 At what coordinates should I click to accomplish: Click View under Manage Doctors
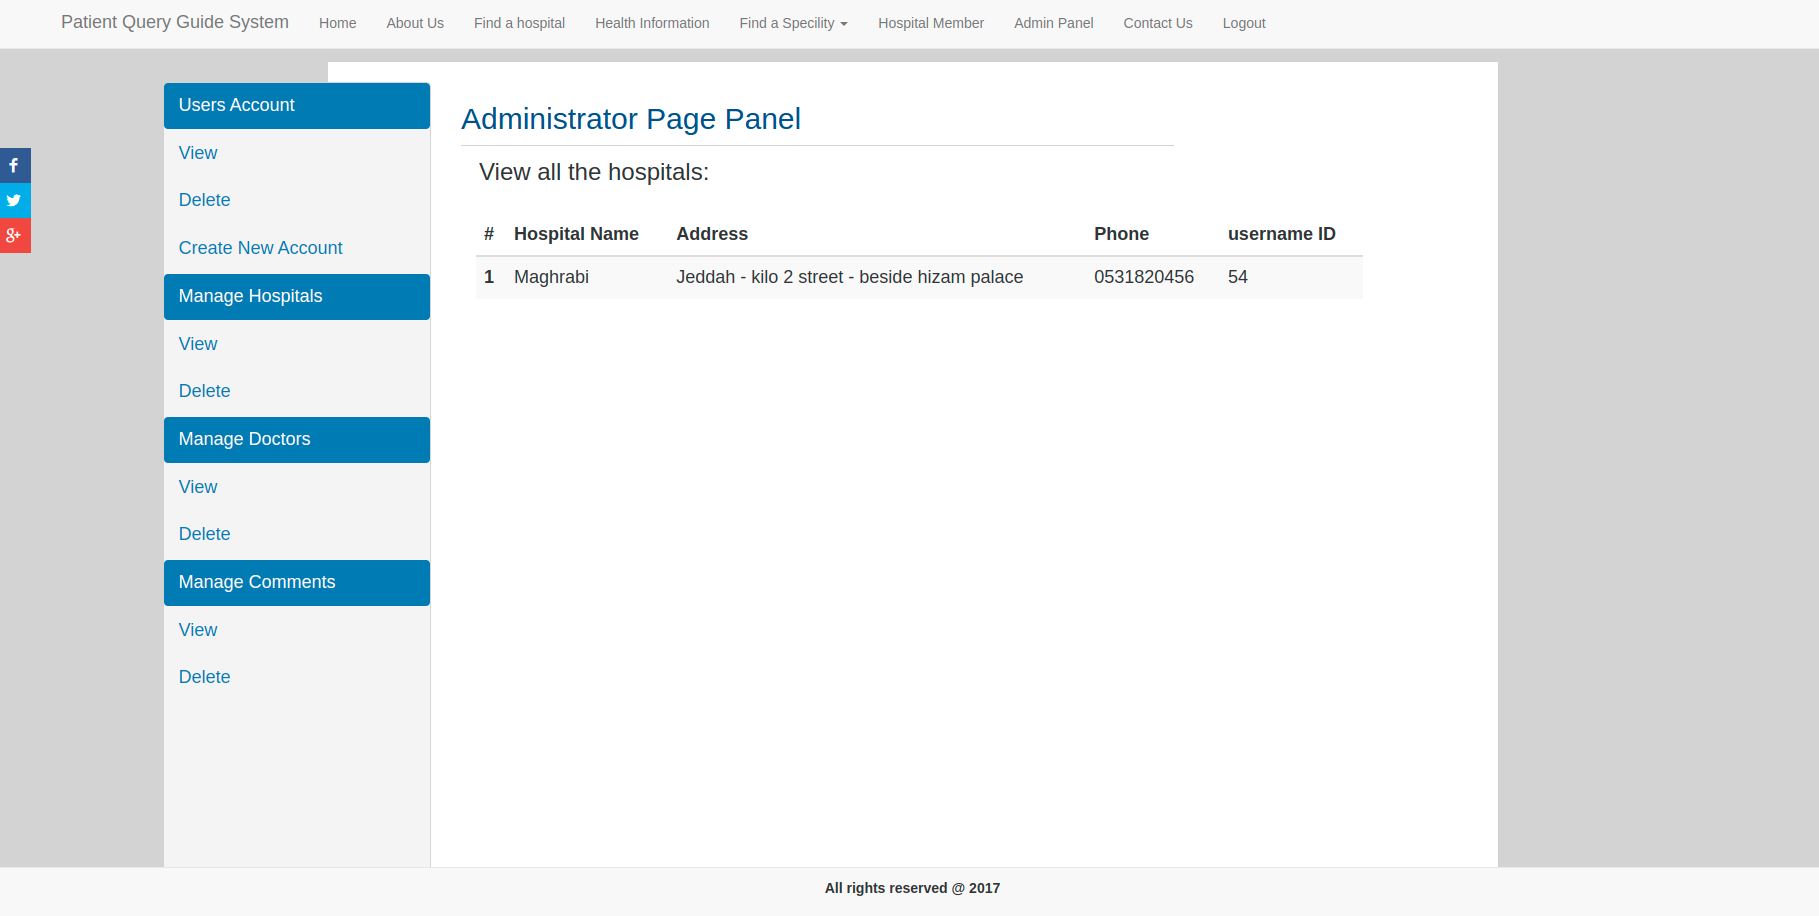pos(198,487)
